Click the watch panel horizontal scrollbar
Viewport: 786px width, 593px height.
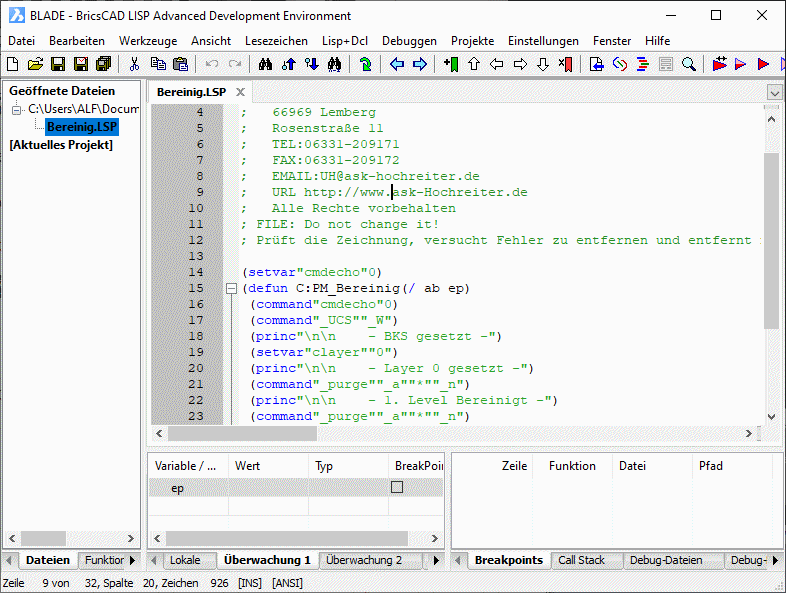(x=287, y=538)
